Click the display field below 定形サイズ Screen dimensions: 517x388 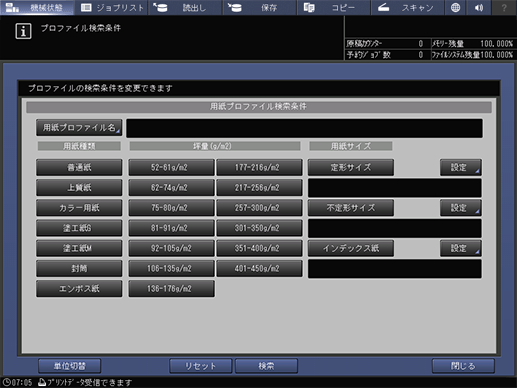click(x=395, y=188)
